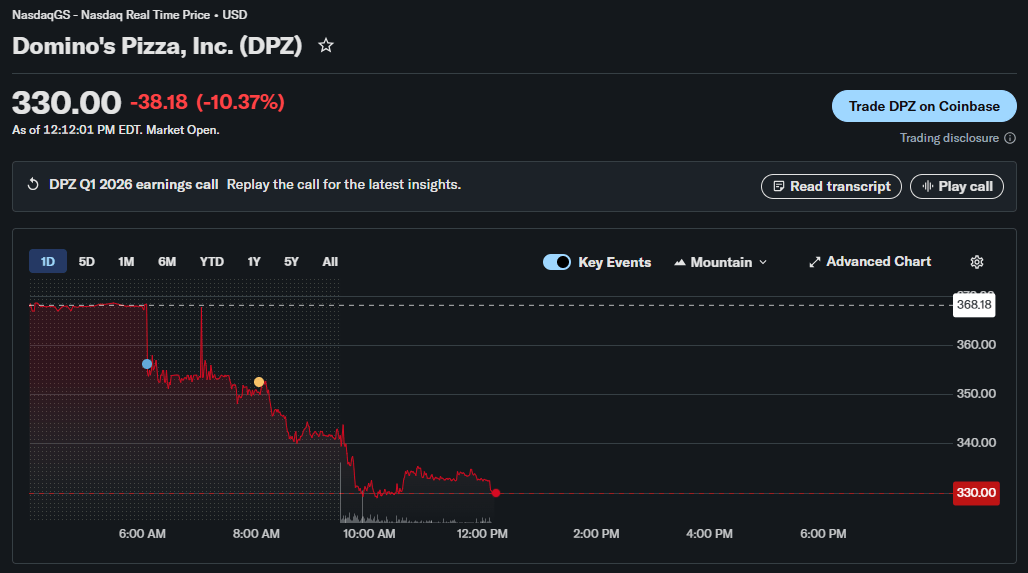
Task: Switch to the 1M time range
Action: point(126,262)
